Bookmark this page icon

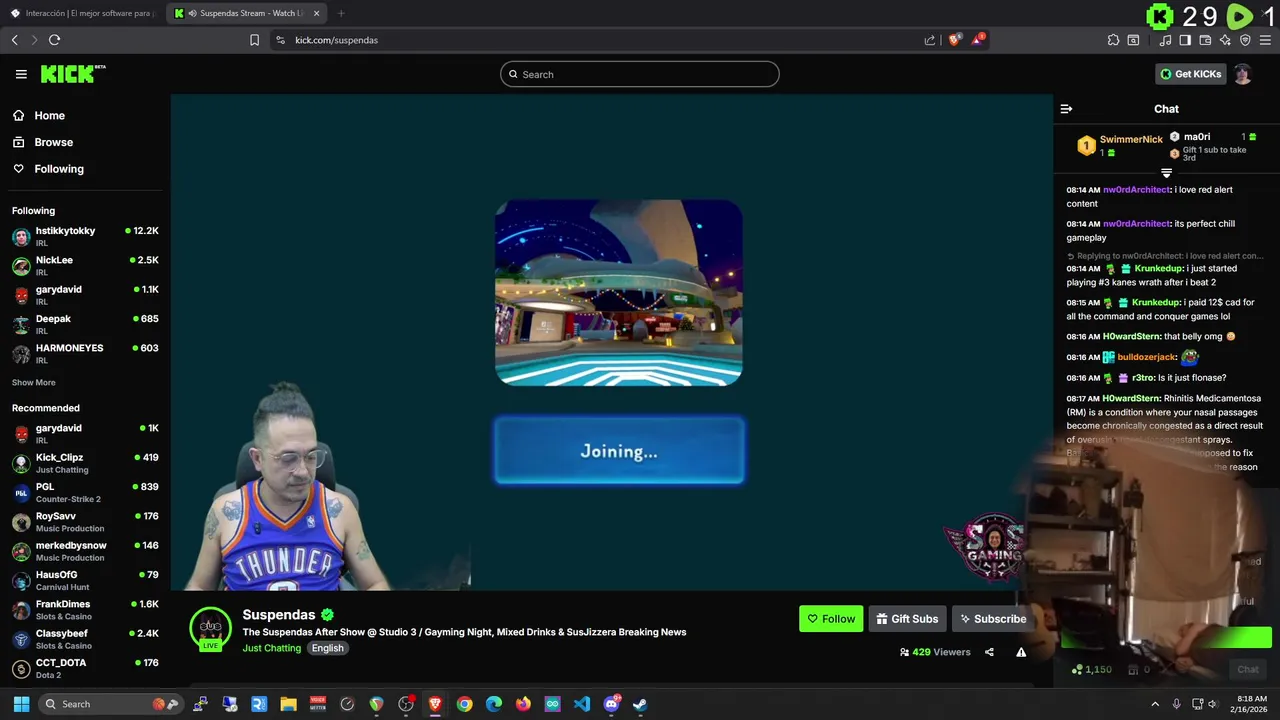(x=254, y=40)
